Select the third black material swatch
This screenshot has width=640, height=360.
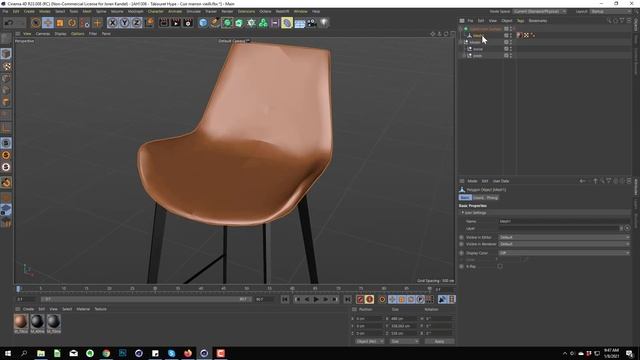click(x=53, y=322)
